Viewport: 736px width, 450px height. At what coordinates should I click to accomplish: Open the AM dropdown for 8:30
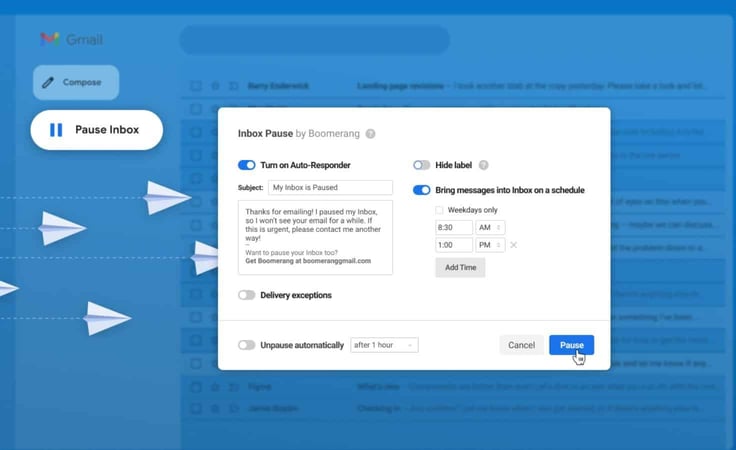[490, 228]
